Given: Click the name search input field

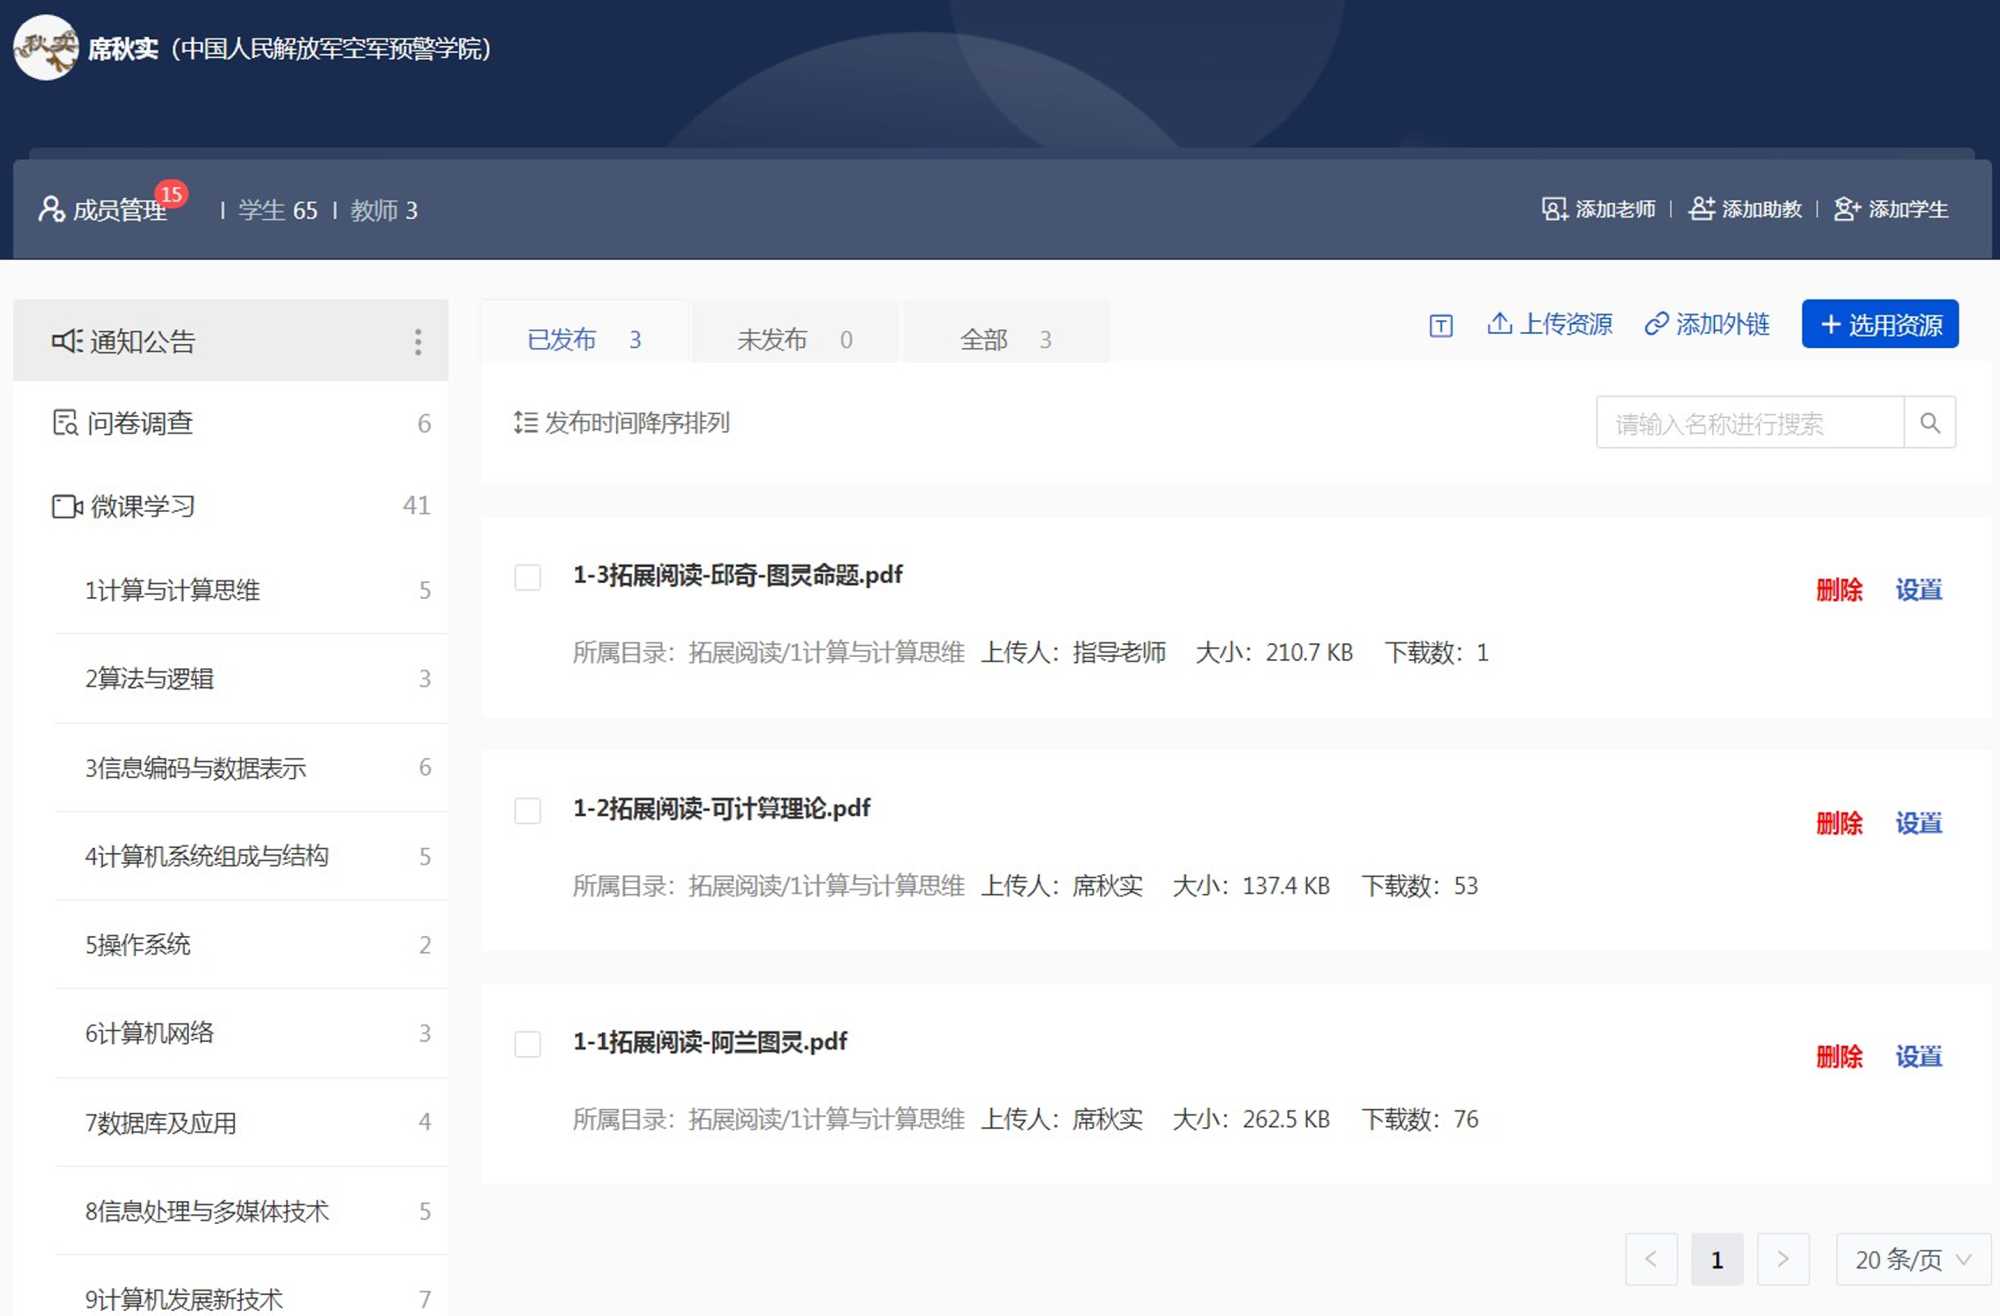Looking at the screenshot, I should [x=1749, y=424].
